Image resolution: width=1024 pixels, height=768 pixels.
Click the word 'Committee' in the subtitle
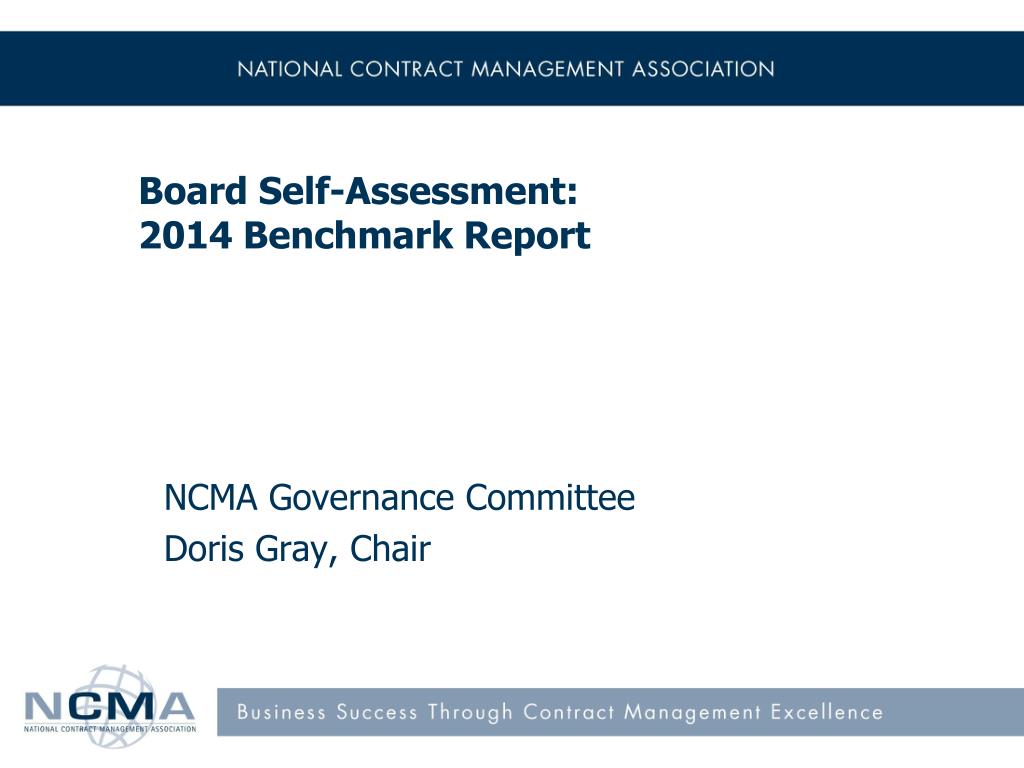pyautogui.click(x=549, y=498)
